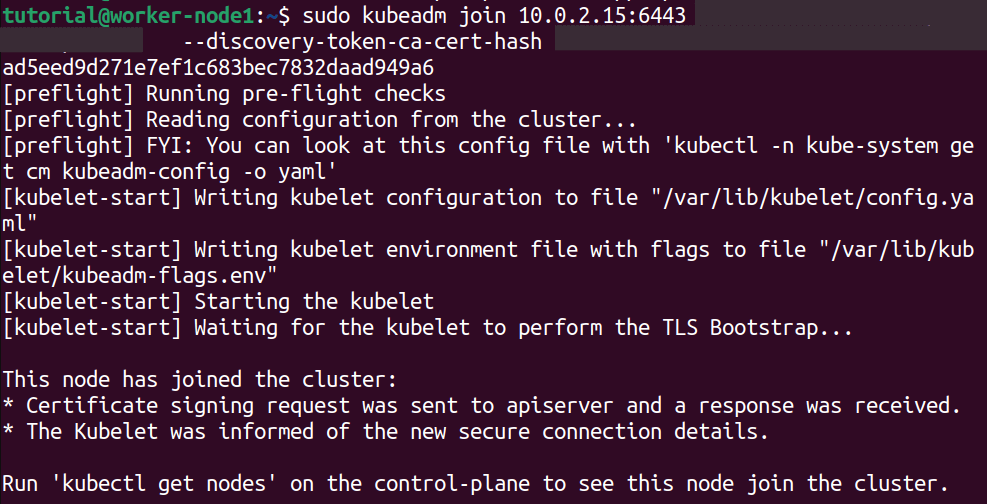Click the tutorial@worker-node1 prompt text
This screenshot has height=504, width=987.
[130, 14]
